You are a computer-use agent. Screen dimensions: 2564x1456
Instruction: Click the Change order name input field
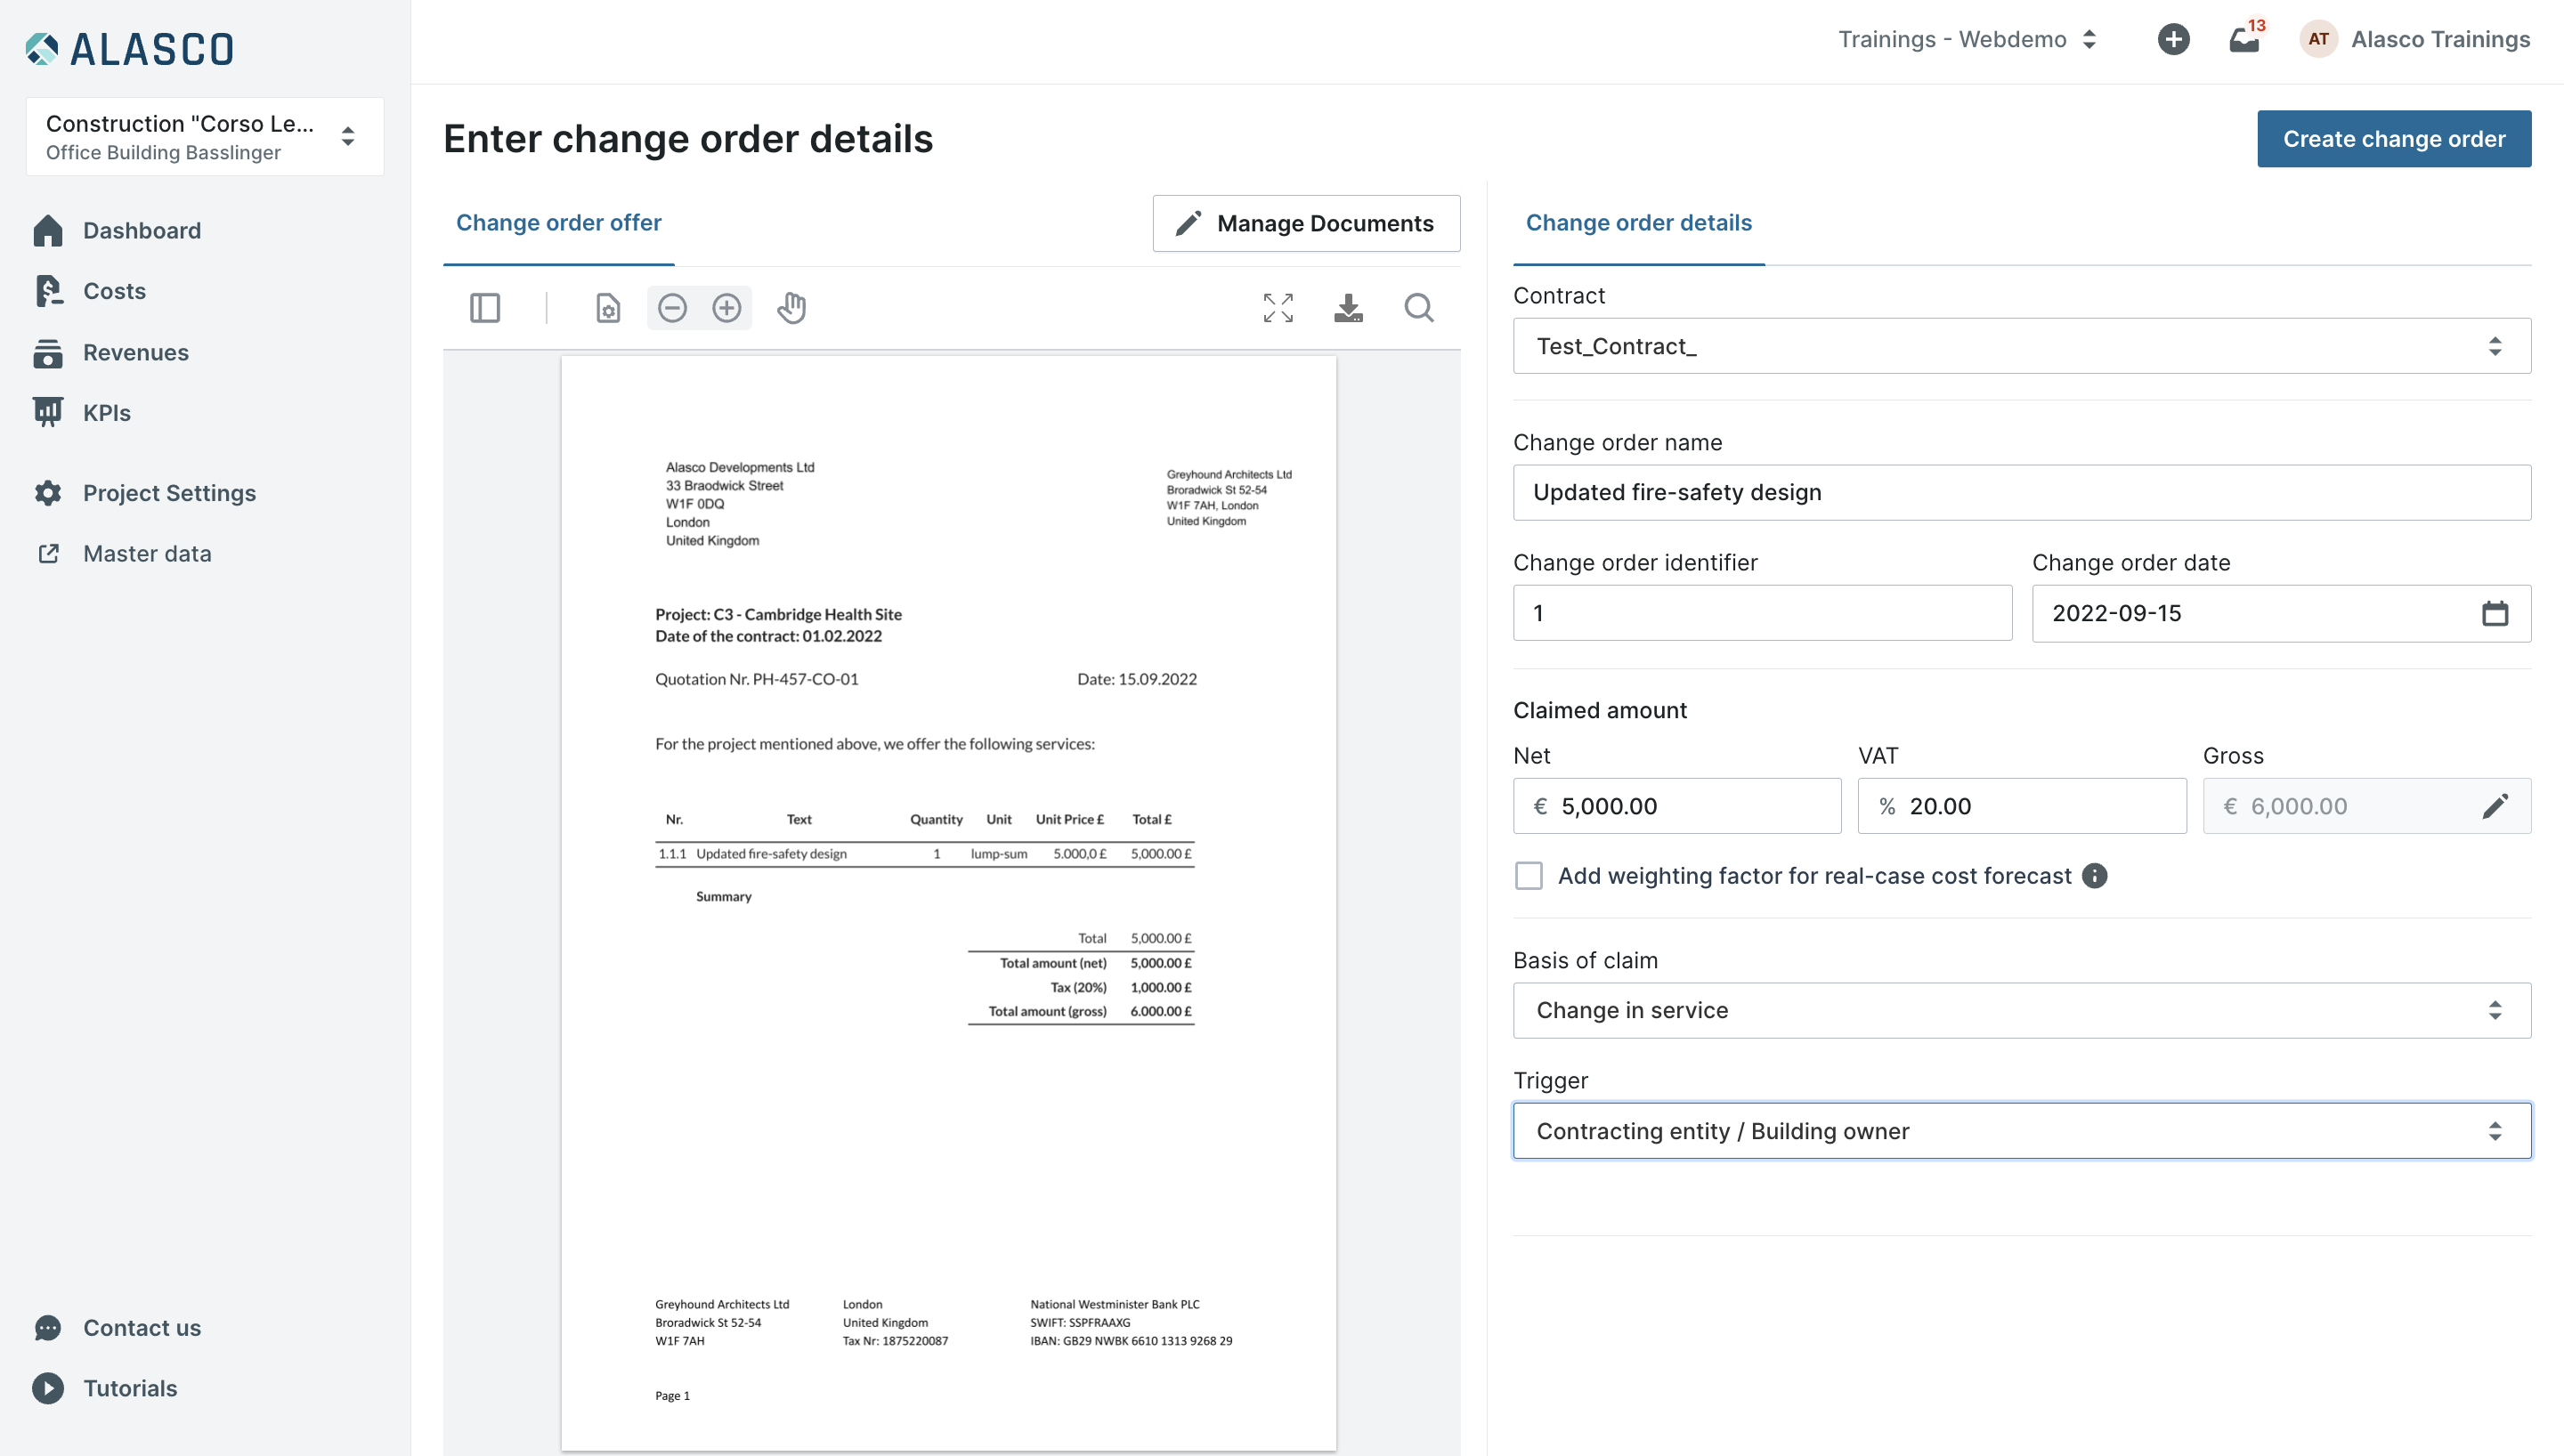coord(2021,492)
